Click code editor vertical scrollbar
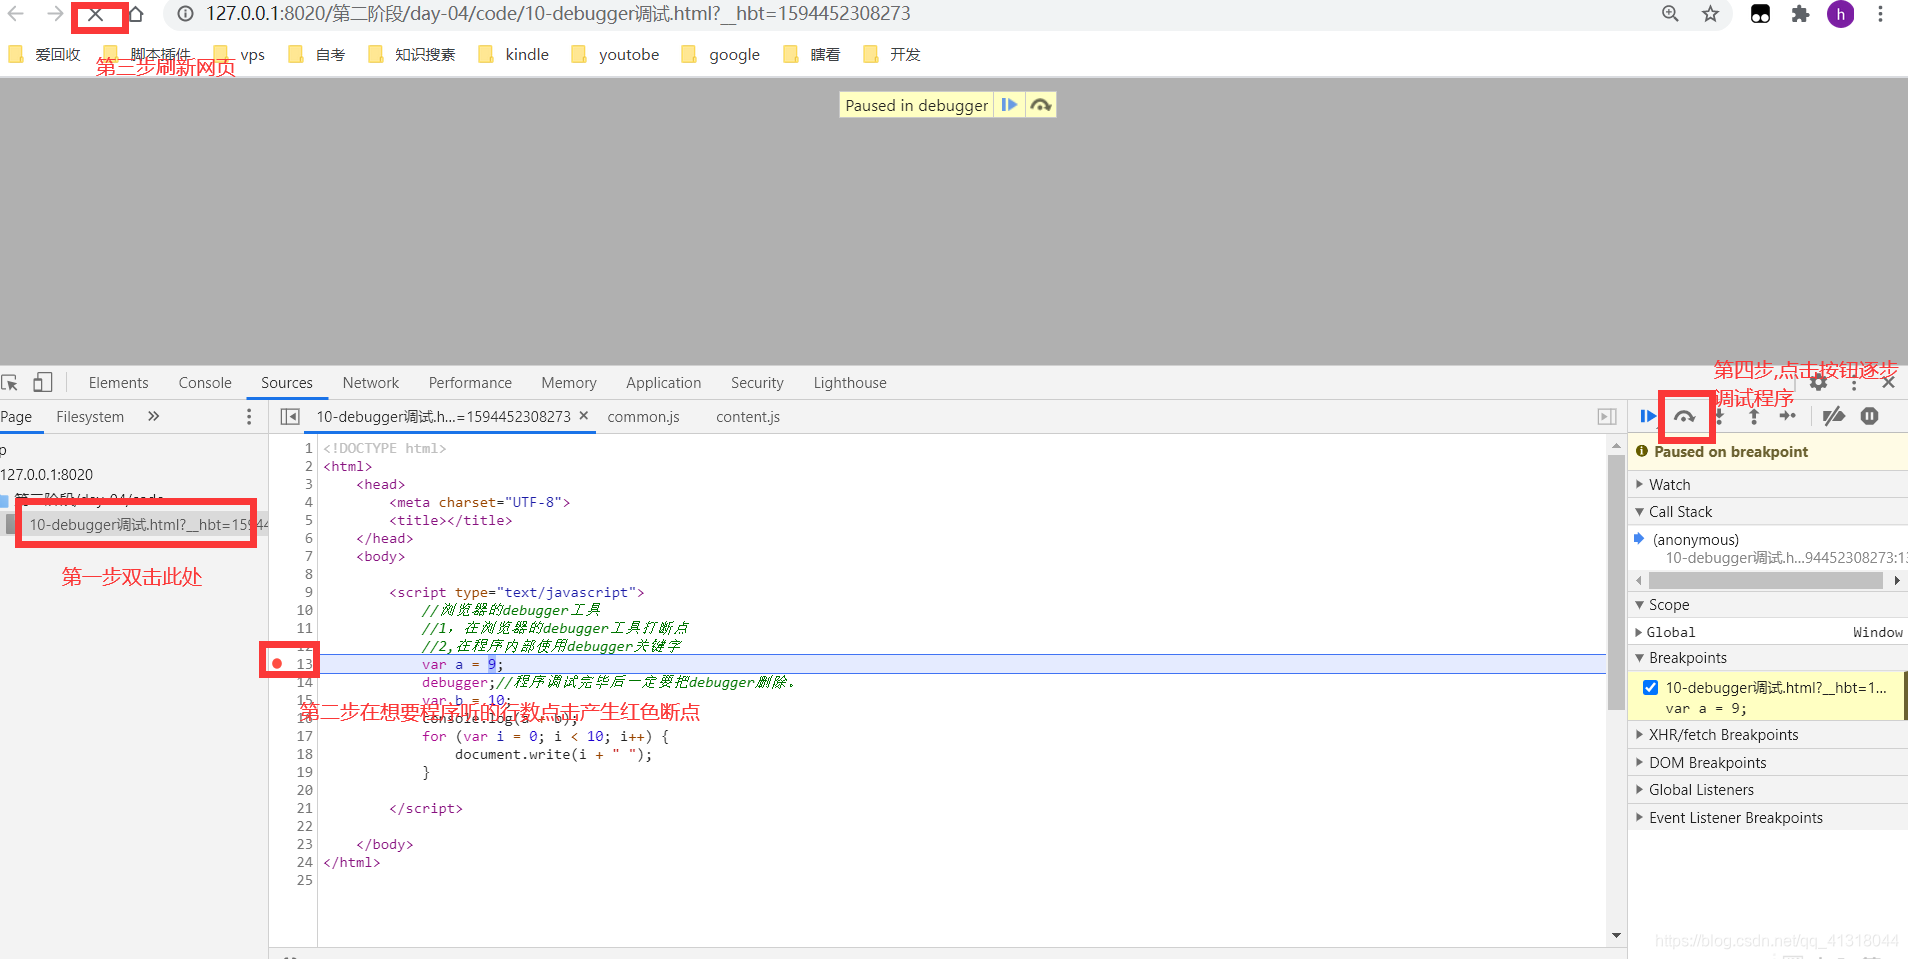This screenshot has width=1908, height=959. 1616,582
